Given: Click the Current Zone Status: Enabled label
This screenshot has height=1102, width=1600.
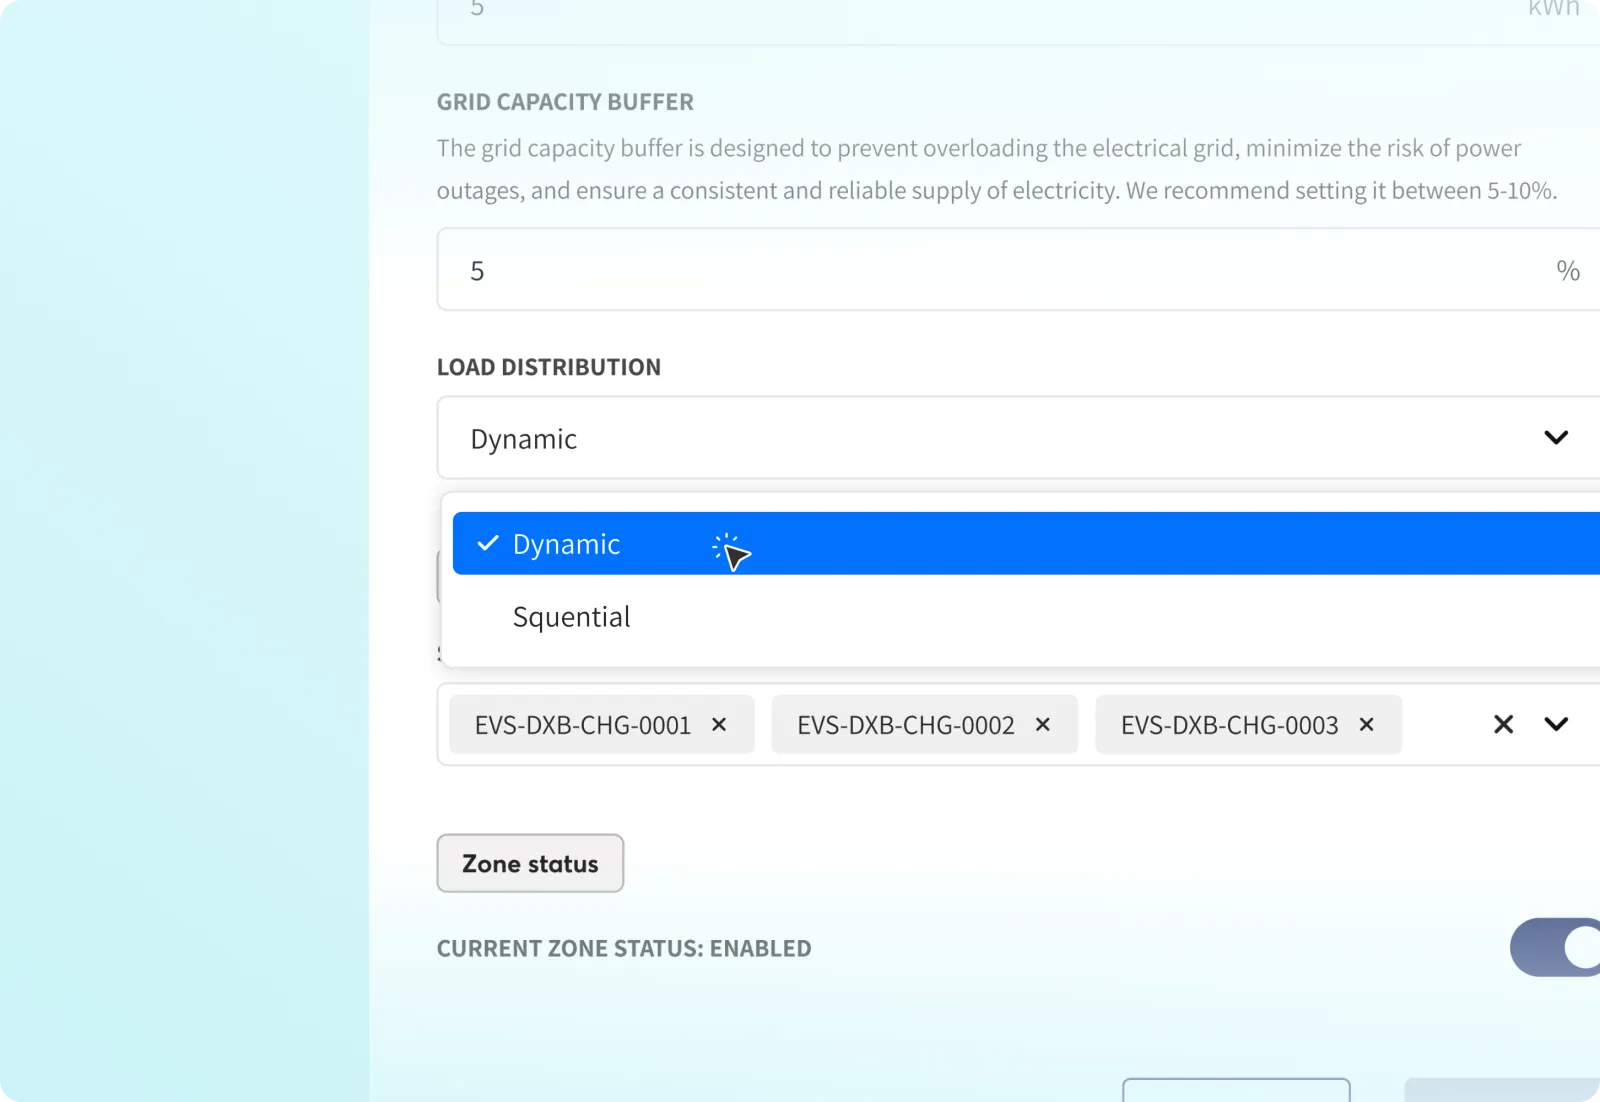Looking at the screenshot, I should 624,948.
